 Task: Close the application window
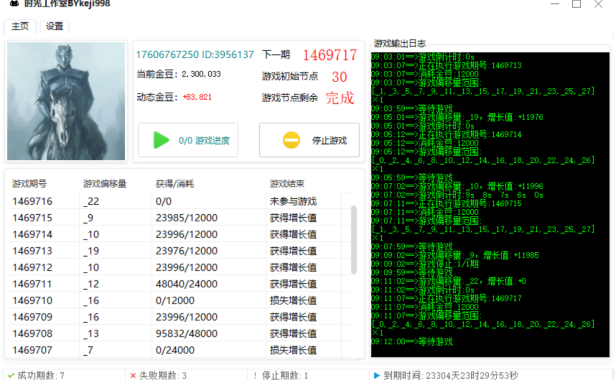coord(598,4)
